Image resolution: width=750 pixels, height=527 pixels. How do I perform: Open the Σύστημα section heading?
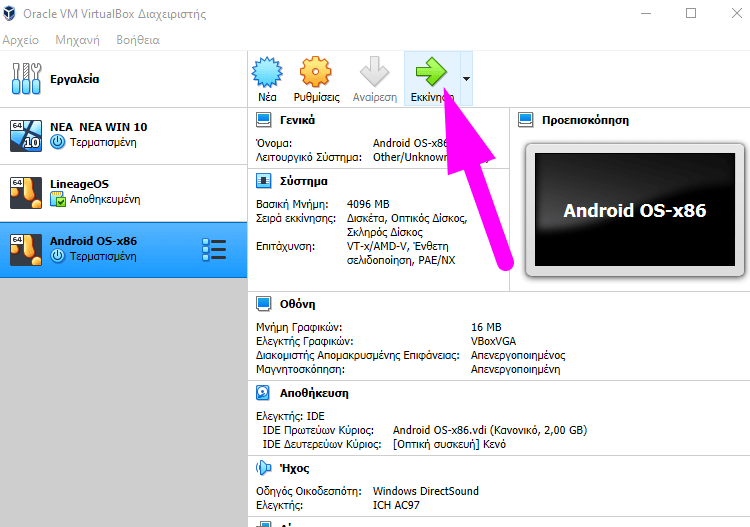click(x=304, y=181)
